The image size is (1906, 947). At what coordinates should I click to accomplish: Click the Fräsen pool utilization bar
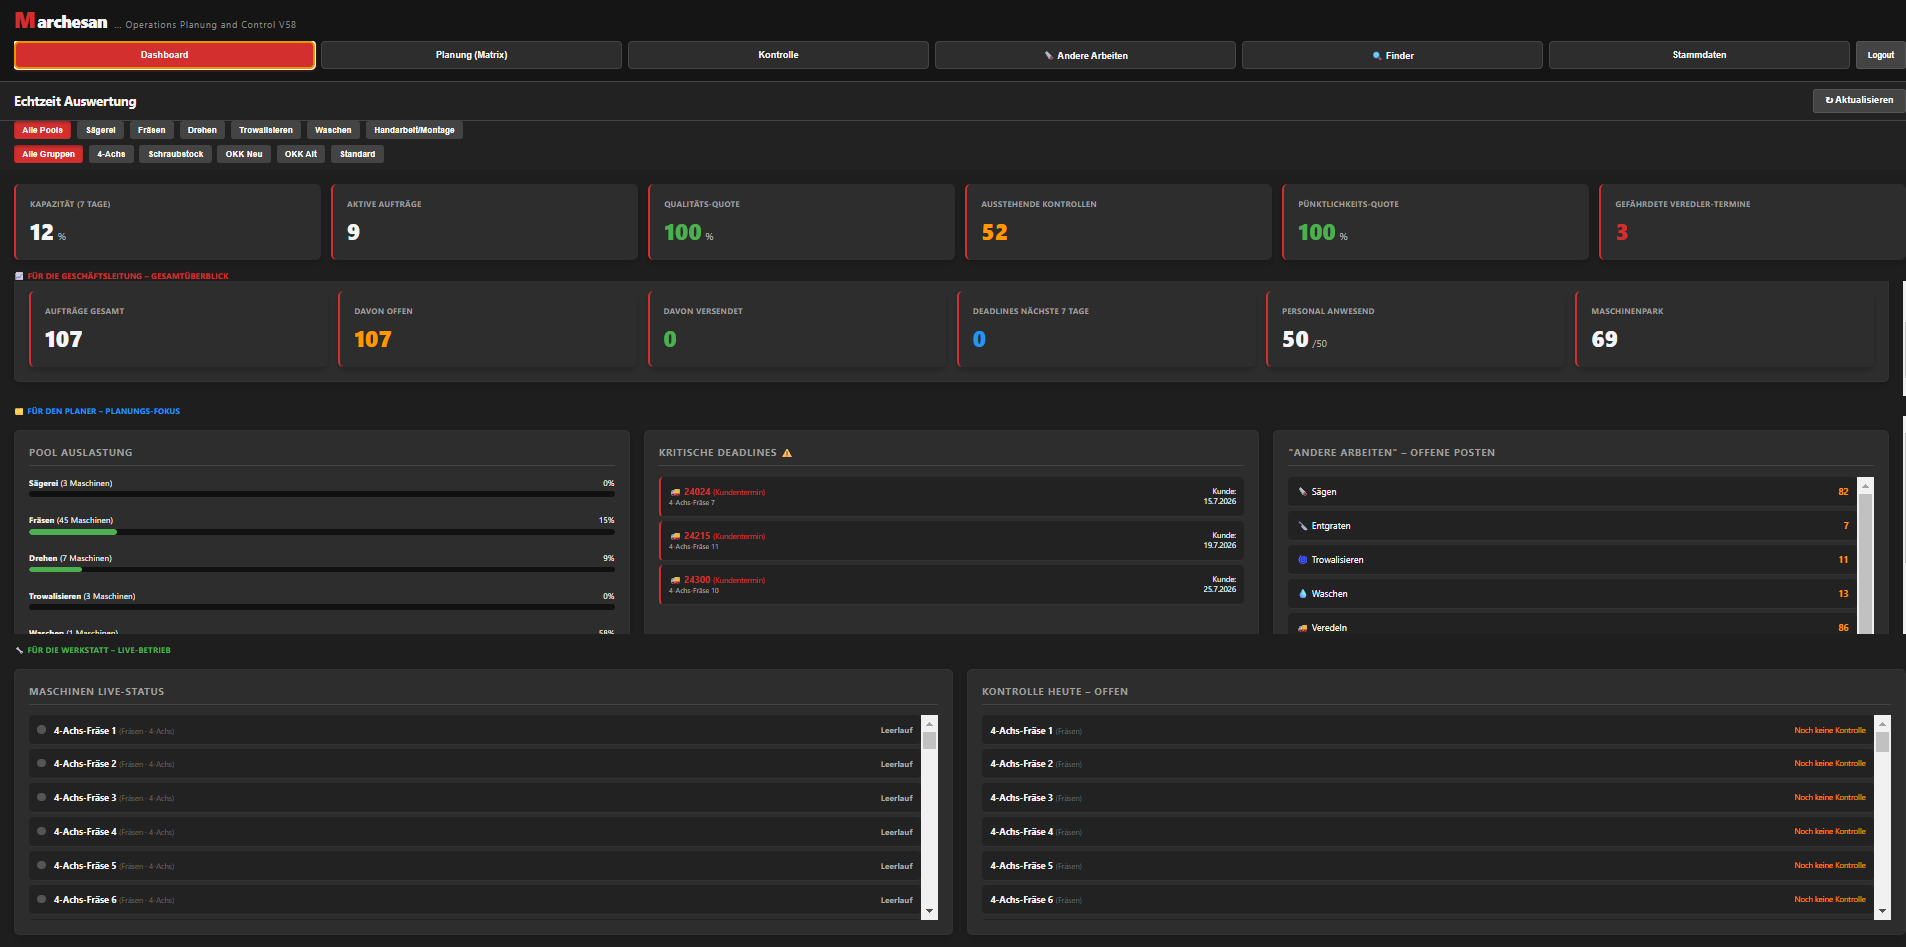[322, 532]
